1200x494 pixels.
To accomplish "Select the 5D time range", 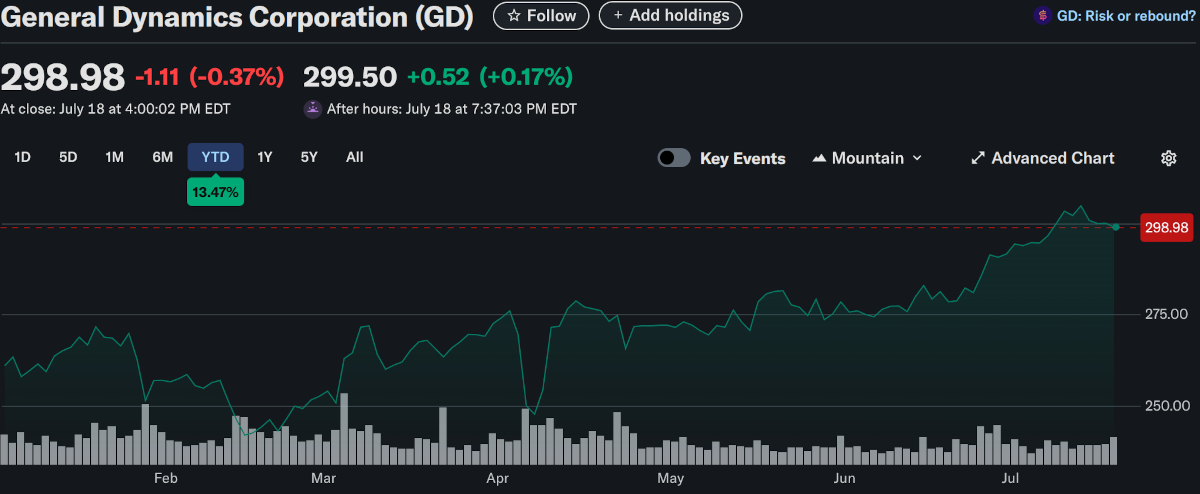I will pos(68,157).
